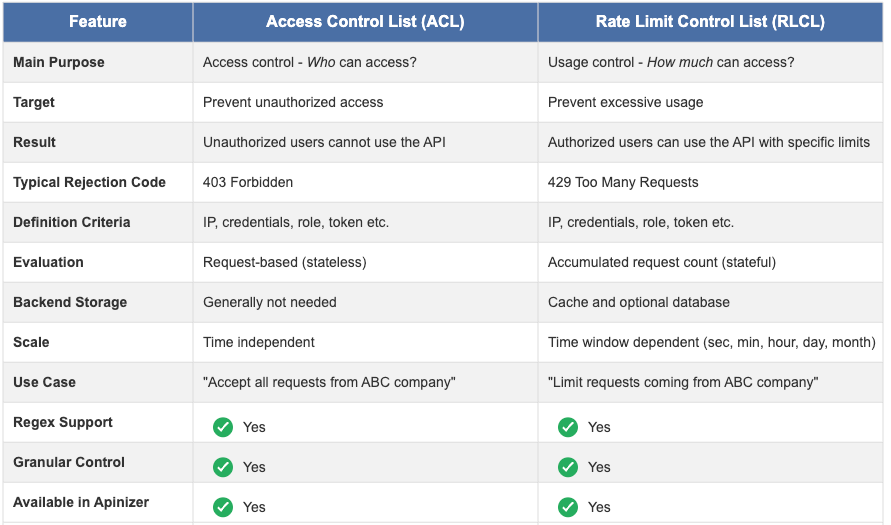Click RLCL Granular Control green checkmark
This screenshot has width=891, height=525.
click(568, 467)
